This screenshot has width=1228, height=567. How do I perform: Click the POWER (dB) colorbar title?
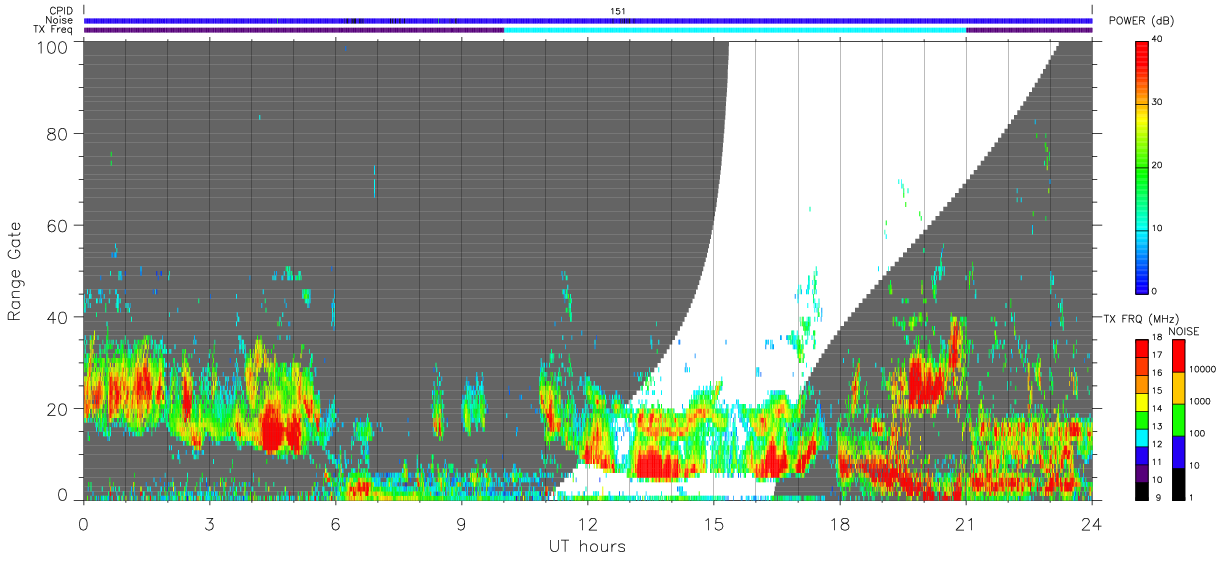1142,21
